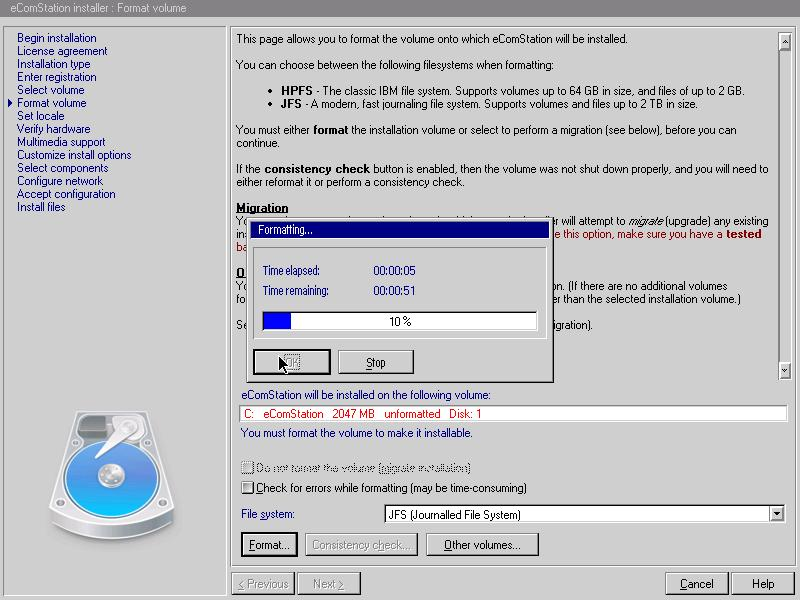Image resolution: width=800 pixels, height=600 pixels.
Task: Click the Format... button
Action: [x=269, y=545]
